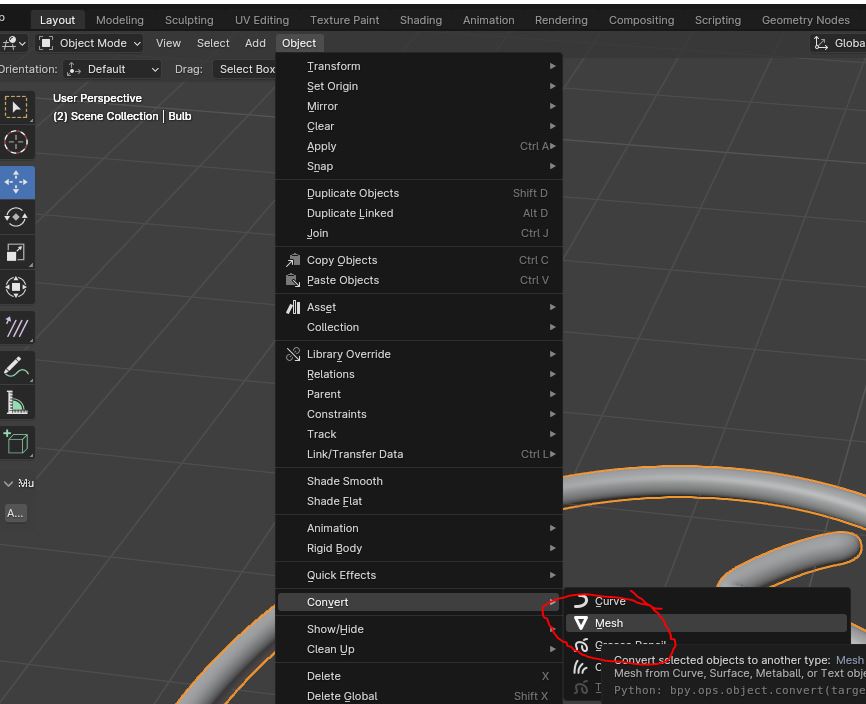Choose Curve in the Convert submenu

[610, 601]
